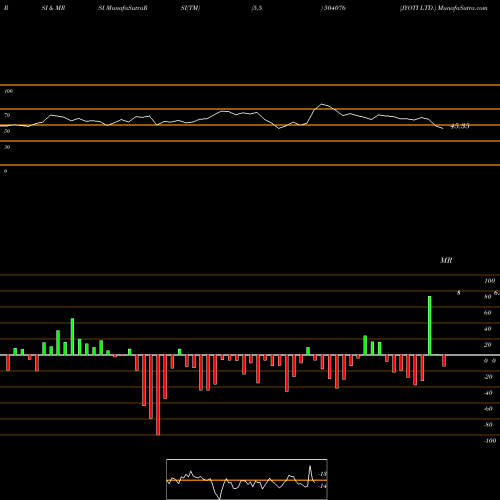
Task: Click the stock code 504076 in the header
Action: [x=335, y=8]
